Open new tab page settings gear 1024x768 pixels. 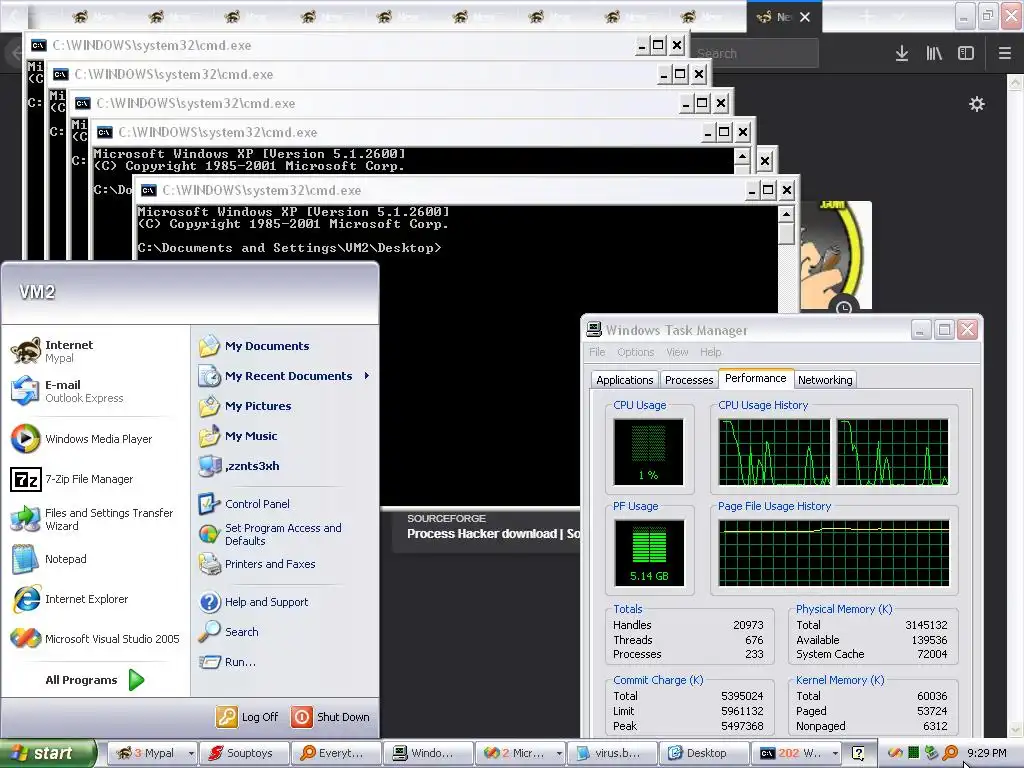point(977,104)
